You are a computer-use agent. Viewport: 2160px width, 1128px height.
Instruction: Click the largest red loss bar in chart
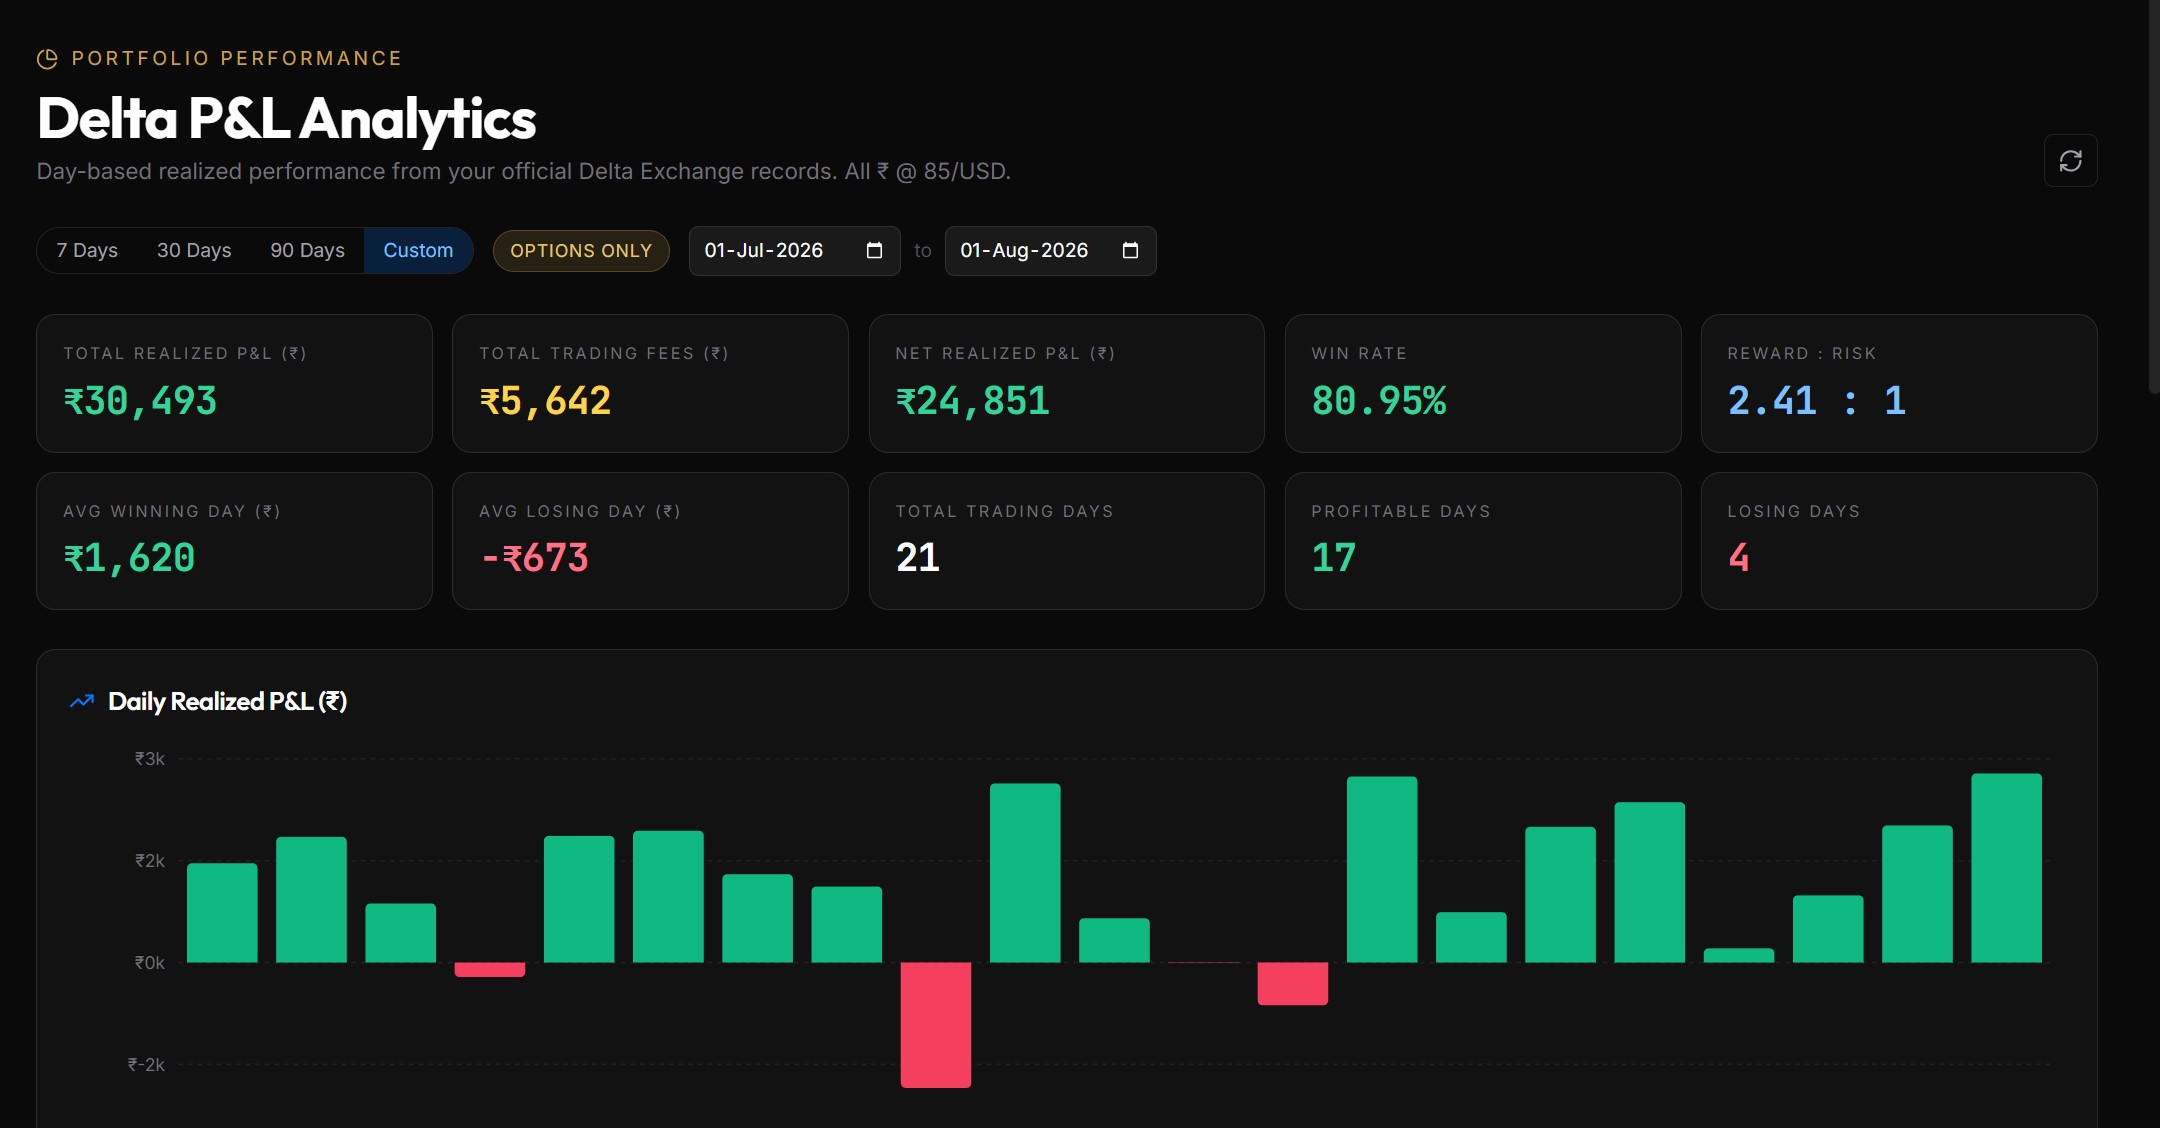coord(935,1024)
